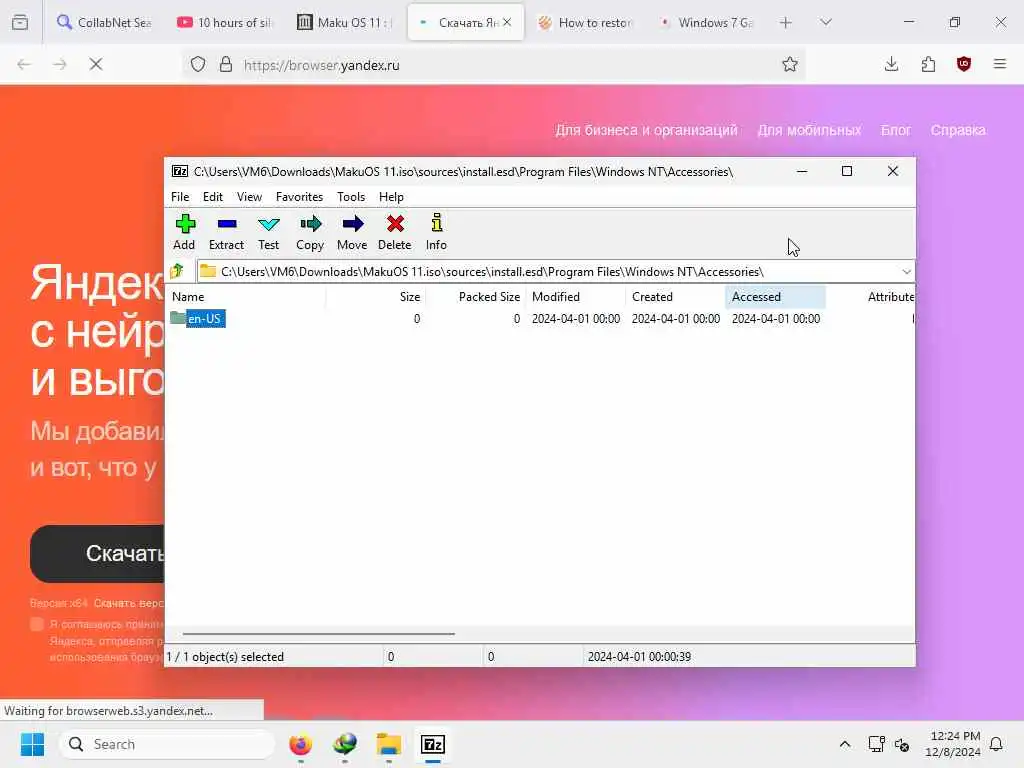Open the Favorites menu
Image resolution: width=1024 pixels, height=768 pixels.
[299, 197]
